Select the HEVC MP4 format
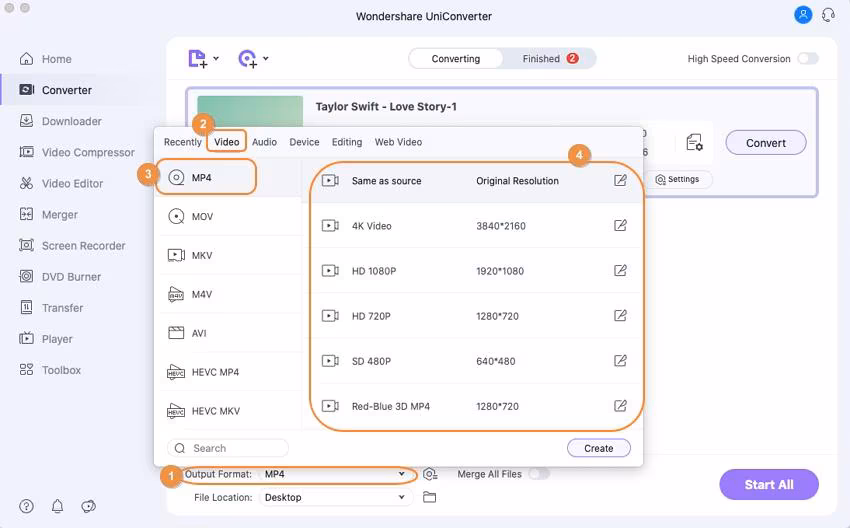Screen dimensions: 850x528 [x=230, y=372]
